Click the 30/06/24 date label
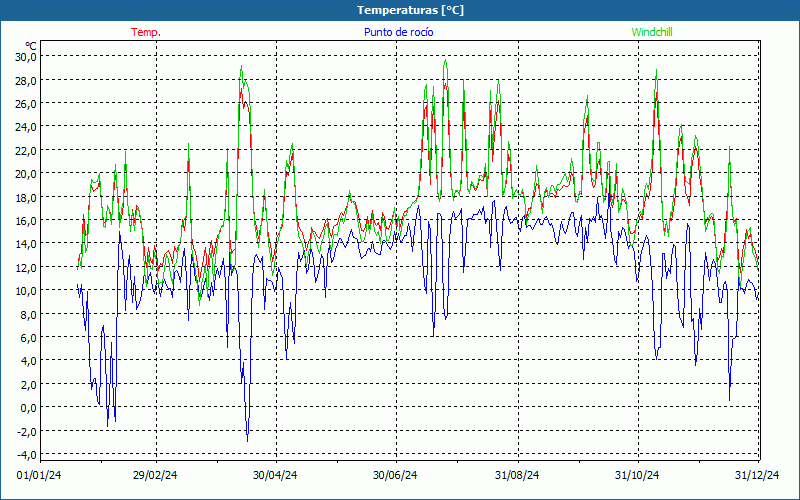Viewport: 800px width, 500px height. tap(395, 475)
